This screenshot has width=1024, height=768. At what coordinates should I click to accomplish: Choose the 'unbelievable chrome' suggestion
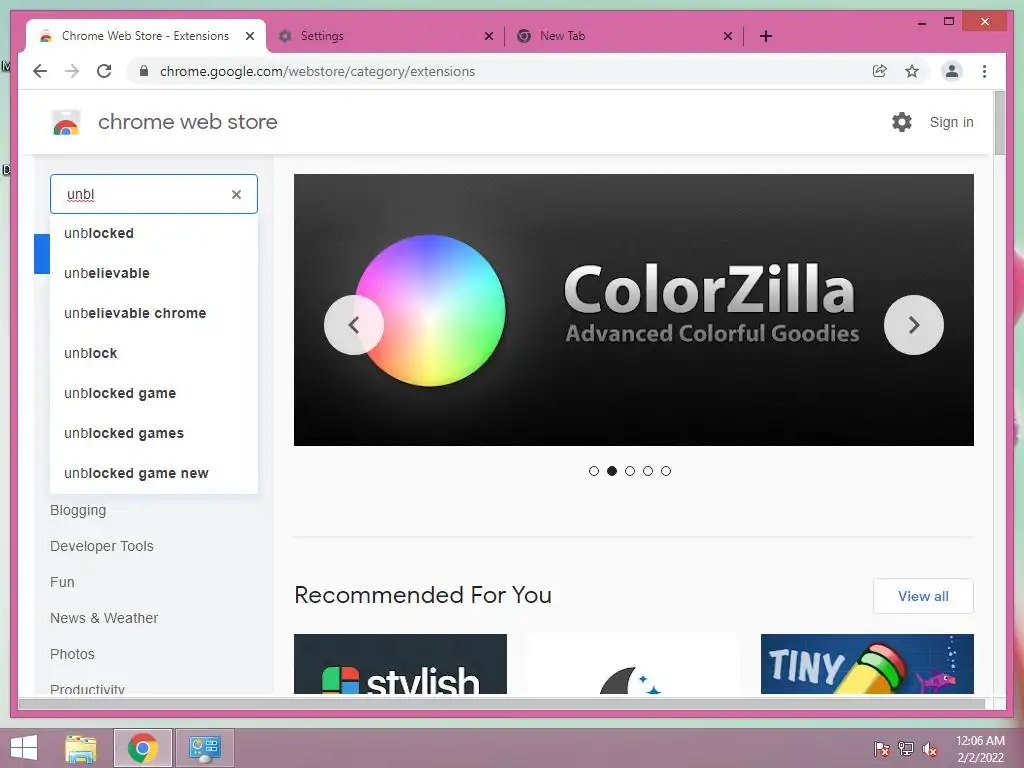[154, 313]
